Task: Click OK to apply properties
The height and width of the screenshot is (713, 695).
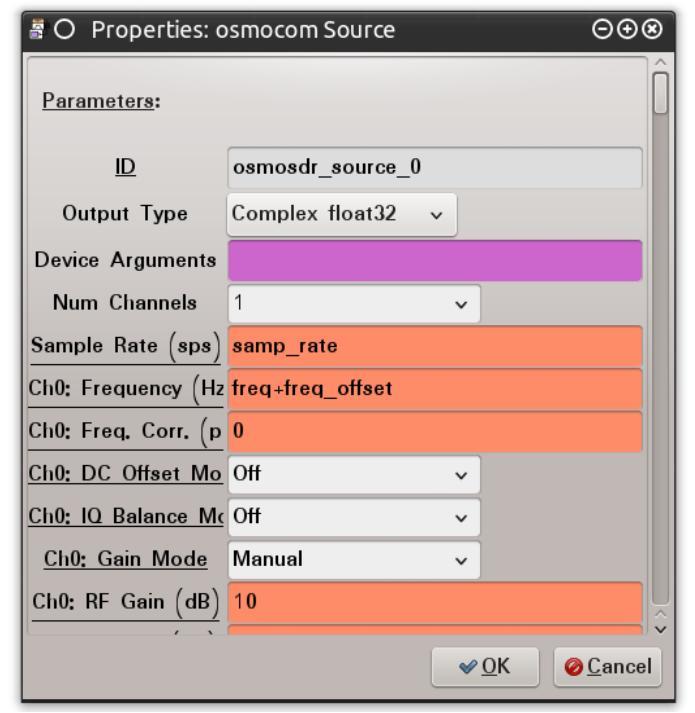Action: click(485, 667)
